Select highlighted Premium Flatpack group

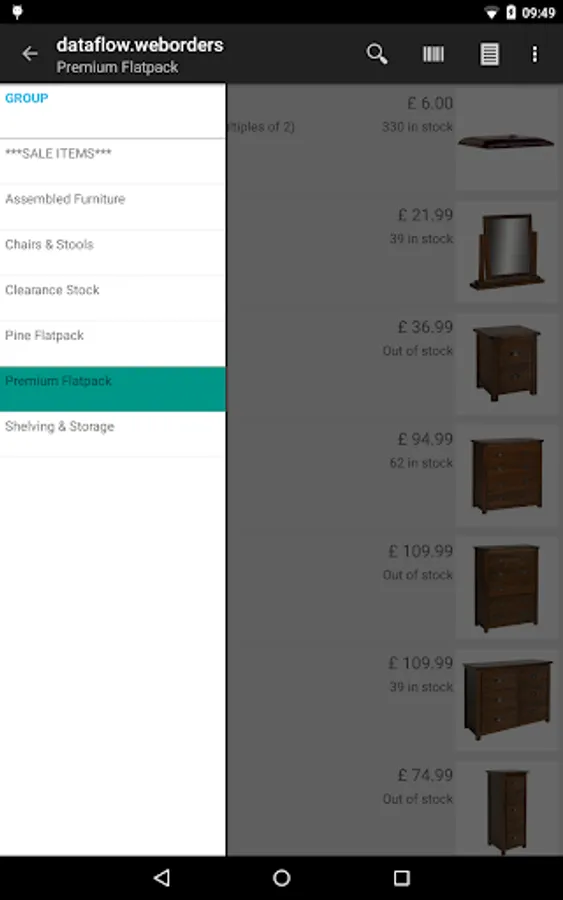(x=112, y=389)
